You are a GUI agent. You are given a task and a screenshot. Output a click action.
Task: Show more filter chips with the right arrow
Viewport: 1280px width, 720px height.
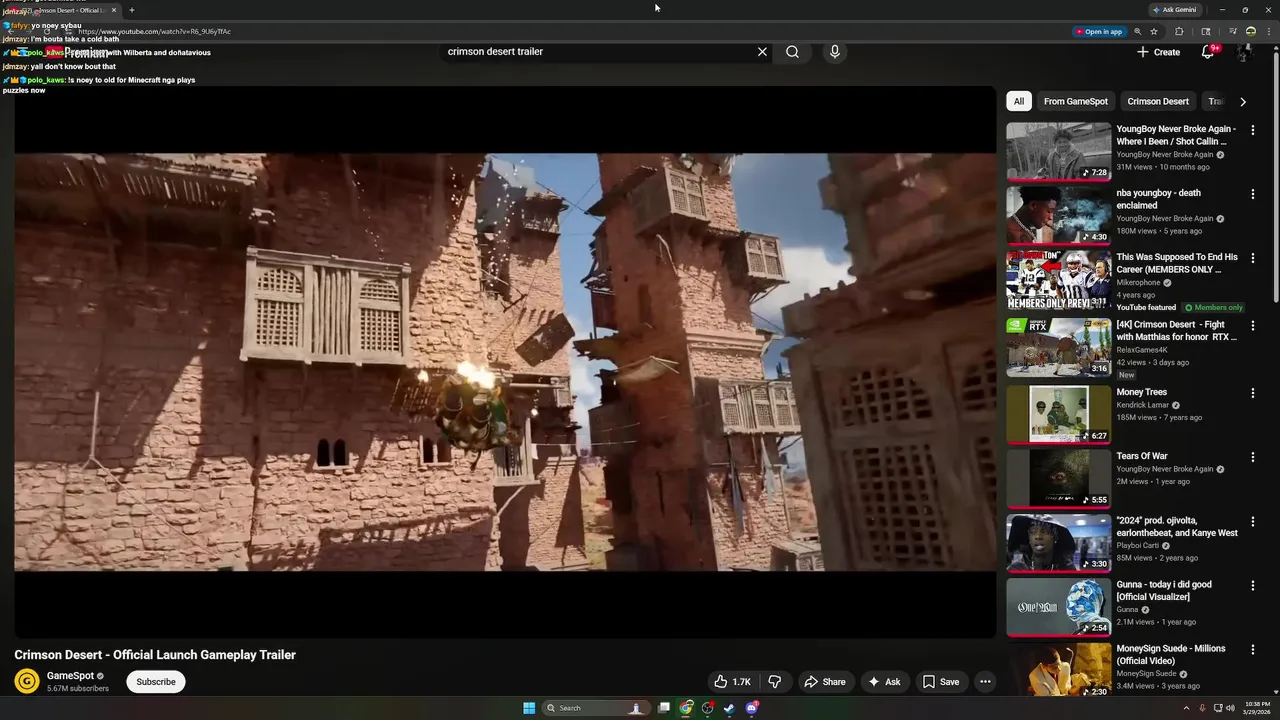pyautogui.click(x=1242, y=101)
